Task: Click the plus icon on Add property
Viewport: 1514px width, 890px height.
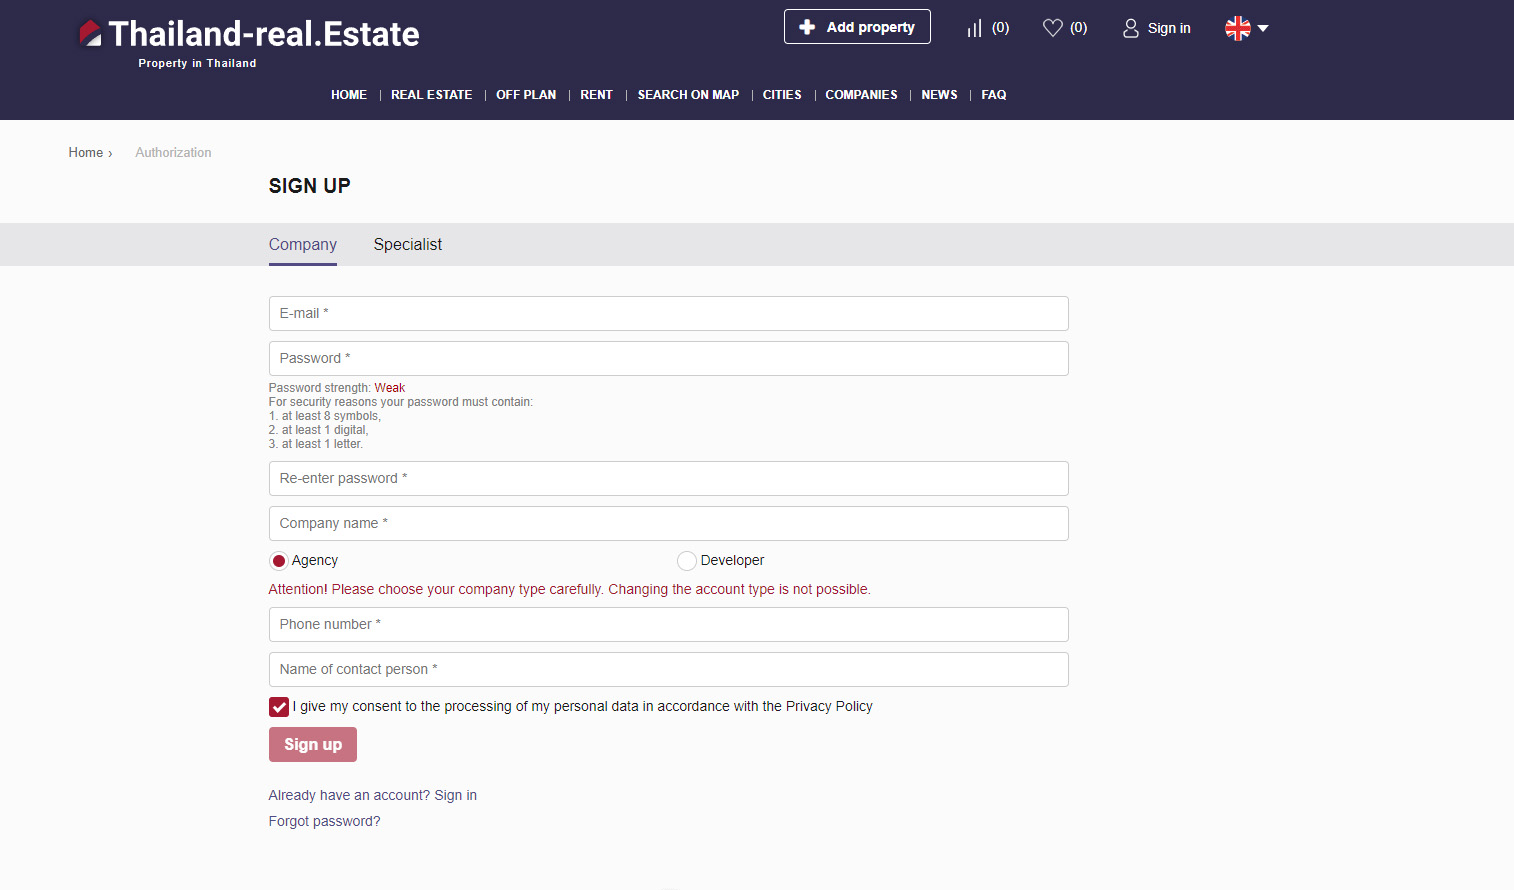Action: 807,27
